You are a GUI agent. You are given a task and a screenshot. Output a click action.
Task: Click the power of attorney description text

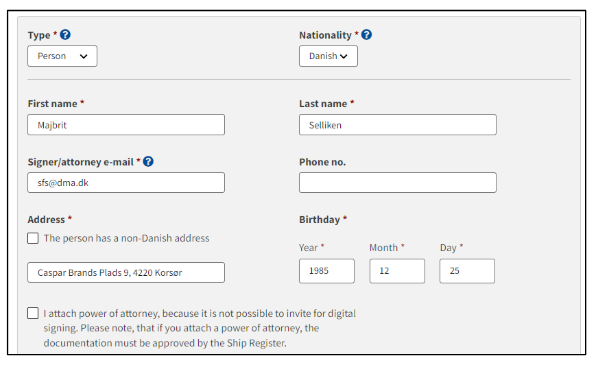coord(200,328)
